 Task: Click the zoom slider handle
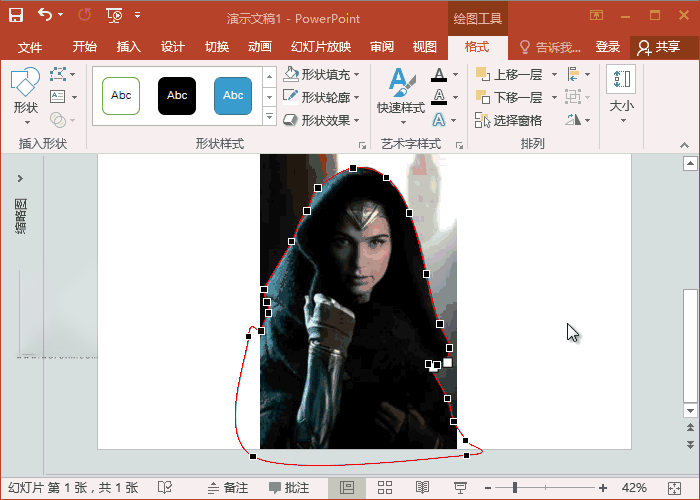click(515, 488)
